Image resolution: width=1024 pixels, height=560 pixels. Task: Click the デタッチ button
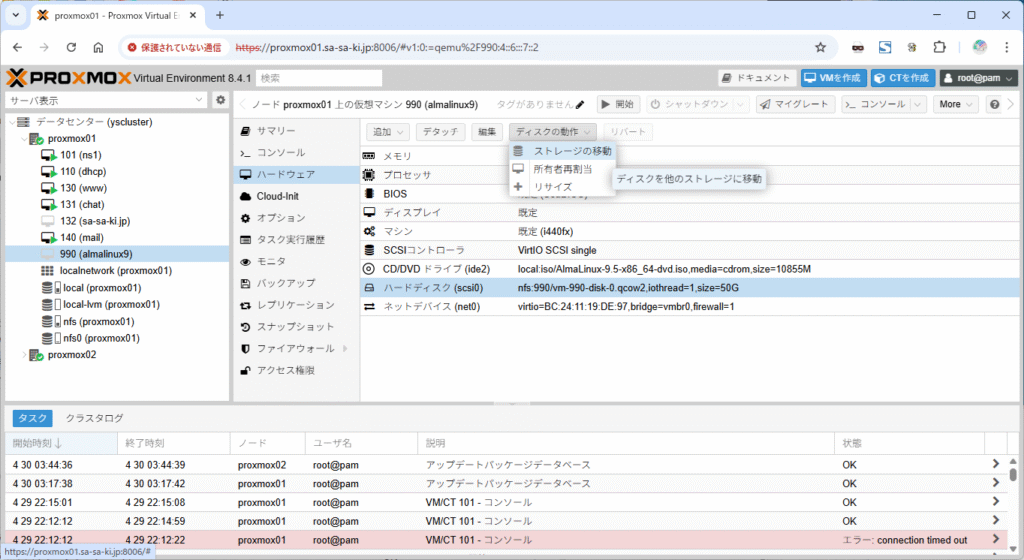(x=440, y=132)
